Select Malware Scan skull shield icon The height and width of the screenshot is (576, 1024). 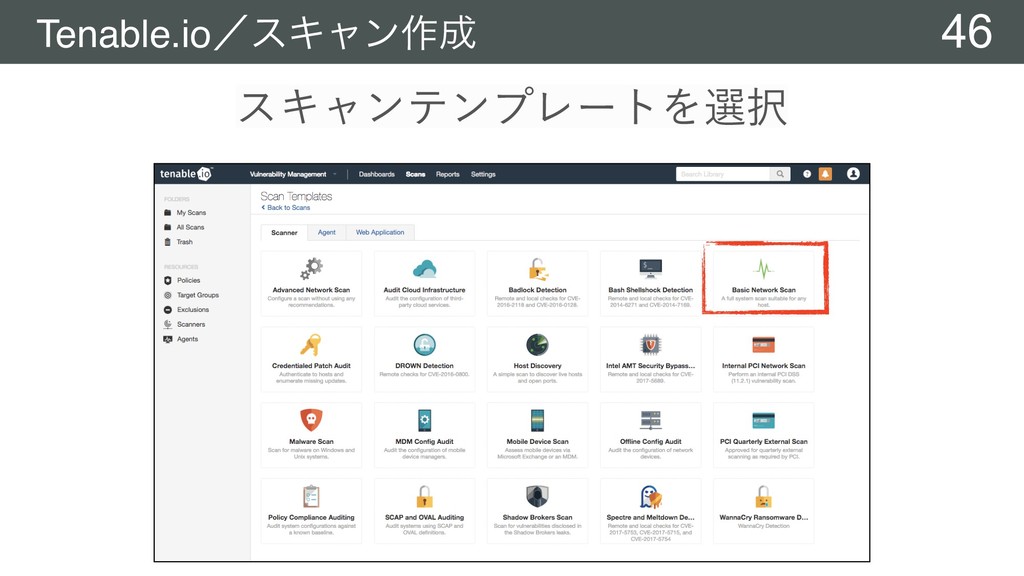click(312, 420)
